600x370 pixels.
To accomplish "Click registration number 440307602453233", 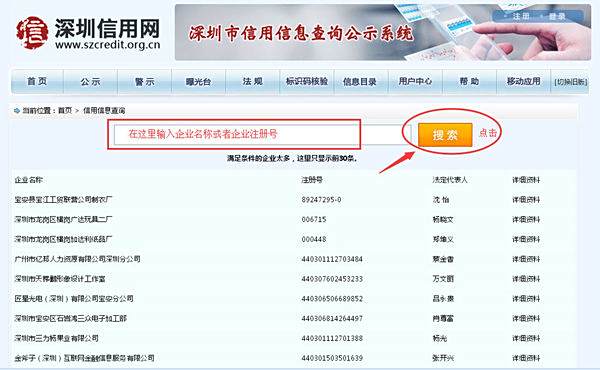I will (332, 279).
